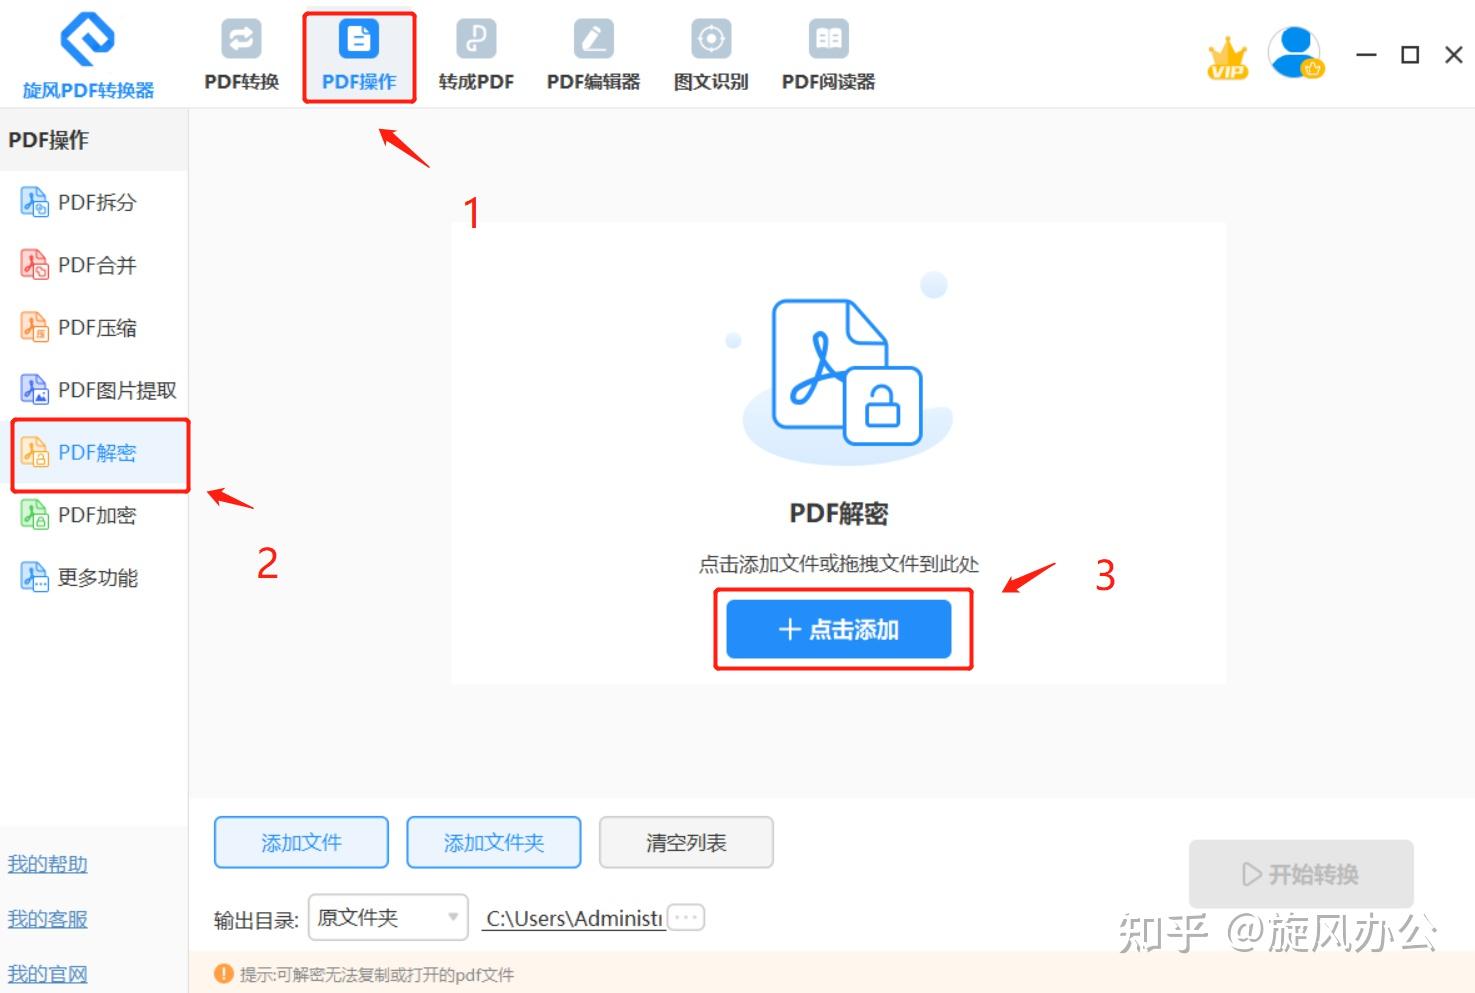This screenshot has height=993, width=1475.
Task: Open the user account avatar
Action: coord(1296,52)
